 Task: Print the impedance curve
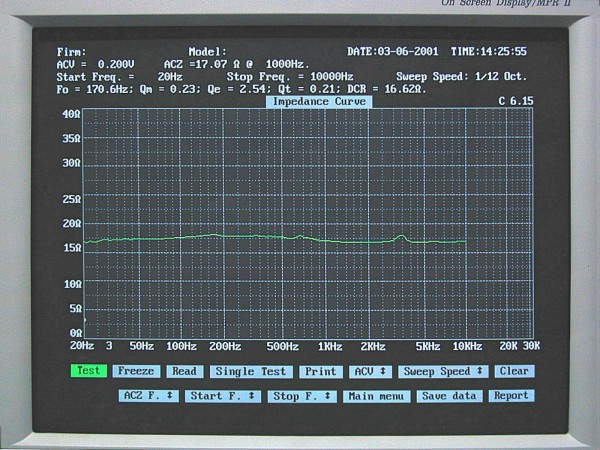(x=321, y=372)
